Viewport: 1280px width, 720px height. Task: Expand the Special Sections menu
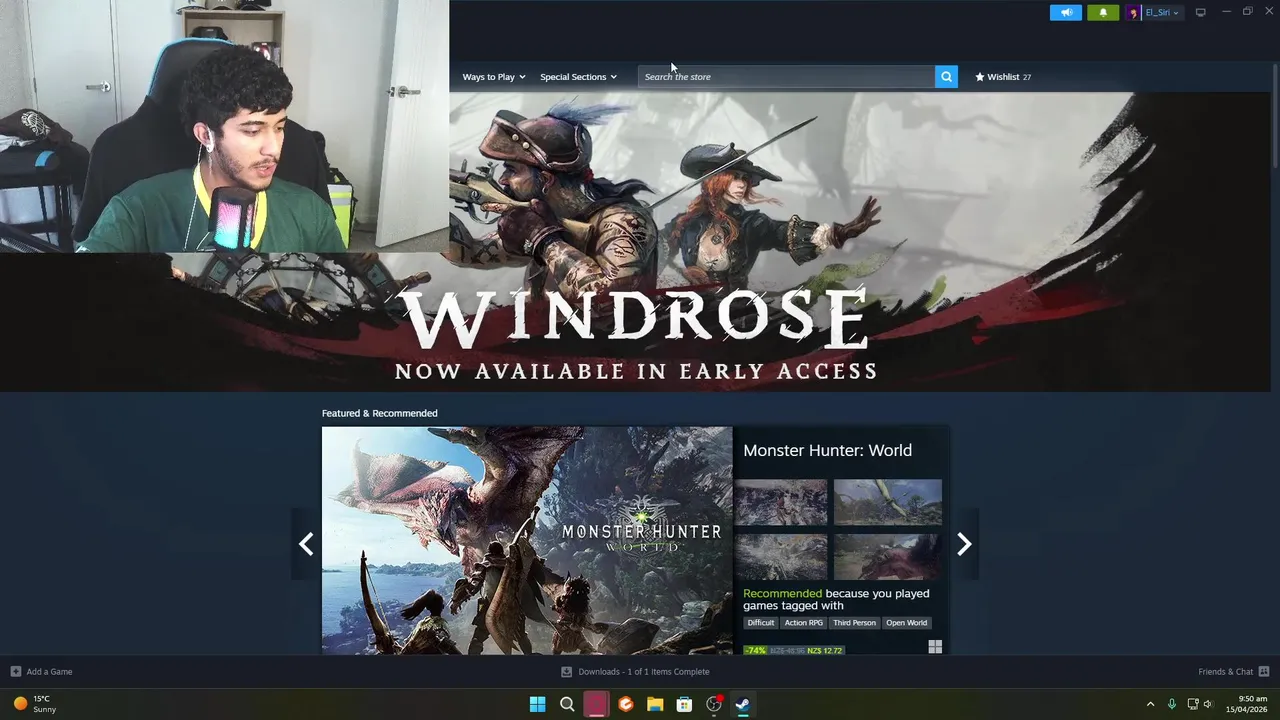(578, 77)
